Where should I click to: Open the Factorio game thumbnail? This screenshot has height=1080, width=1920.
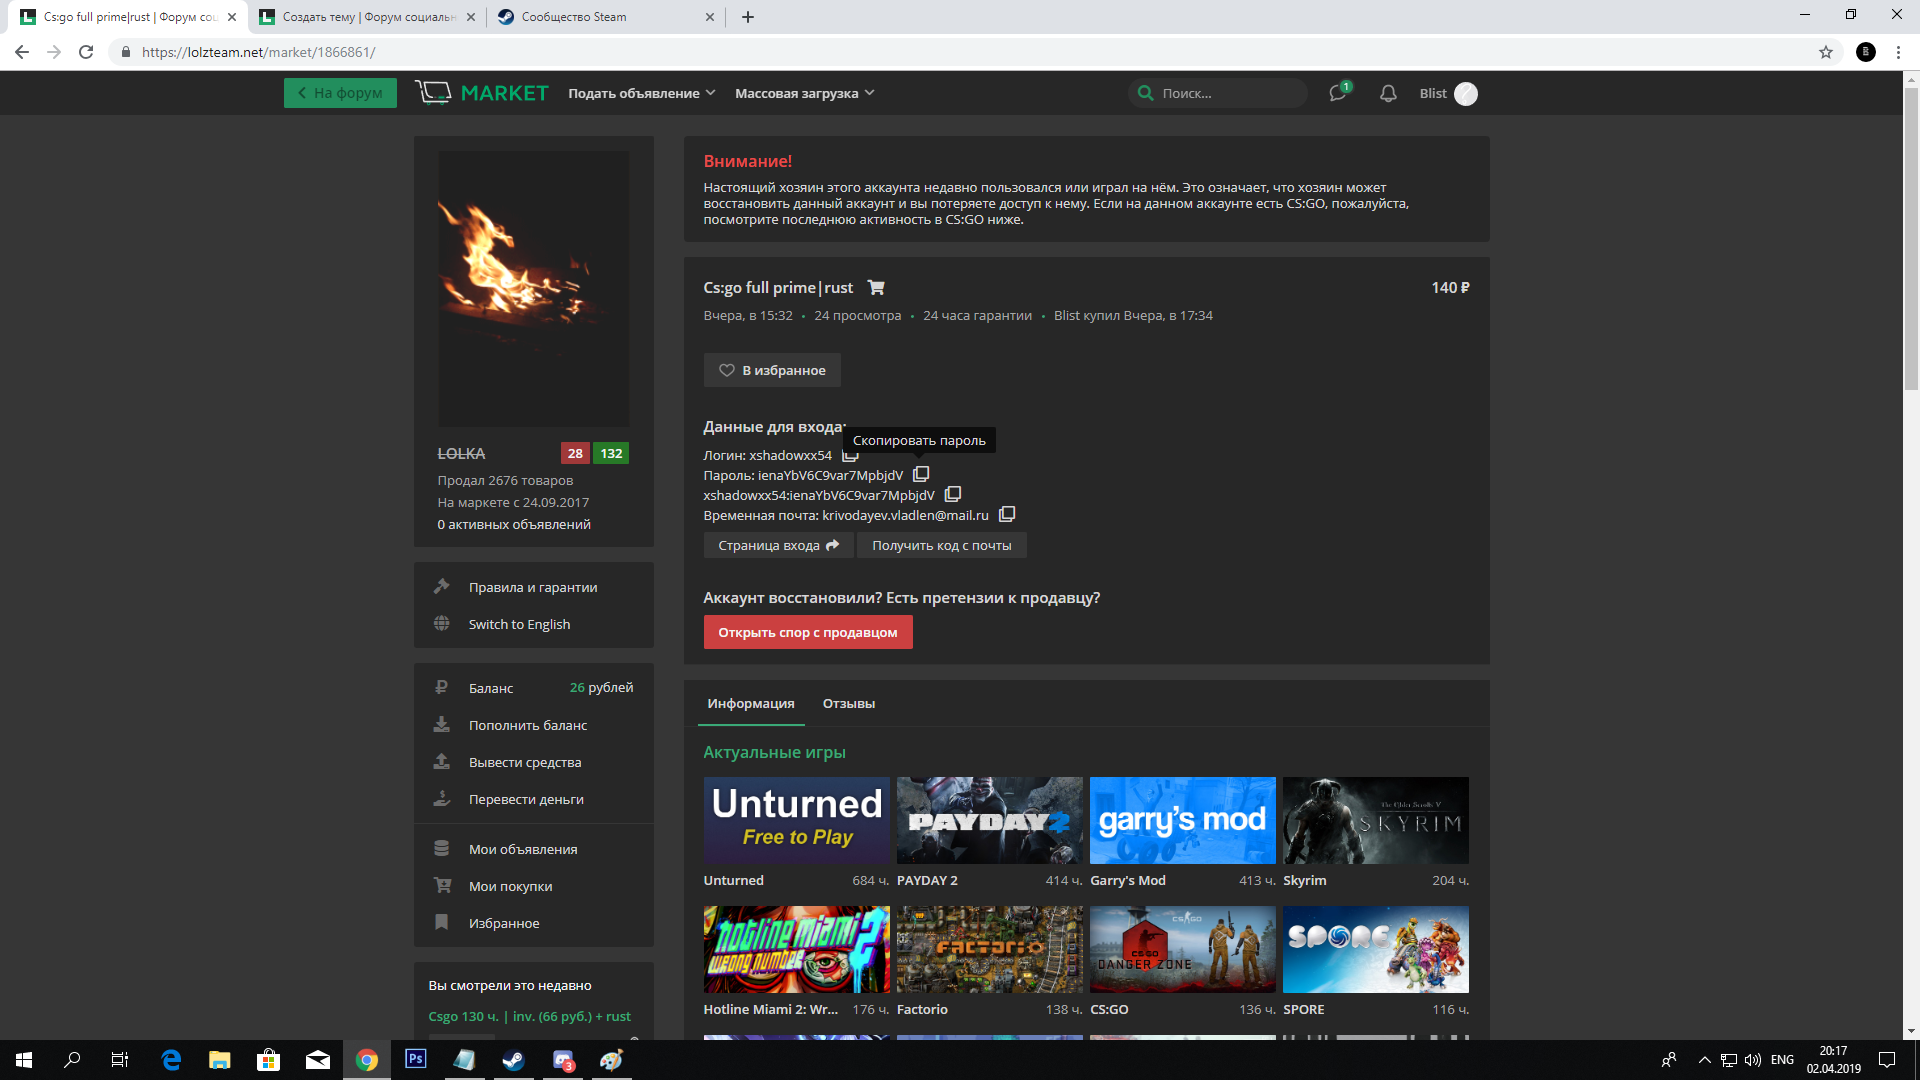pos(989,949)
